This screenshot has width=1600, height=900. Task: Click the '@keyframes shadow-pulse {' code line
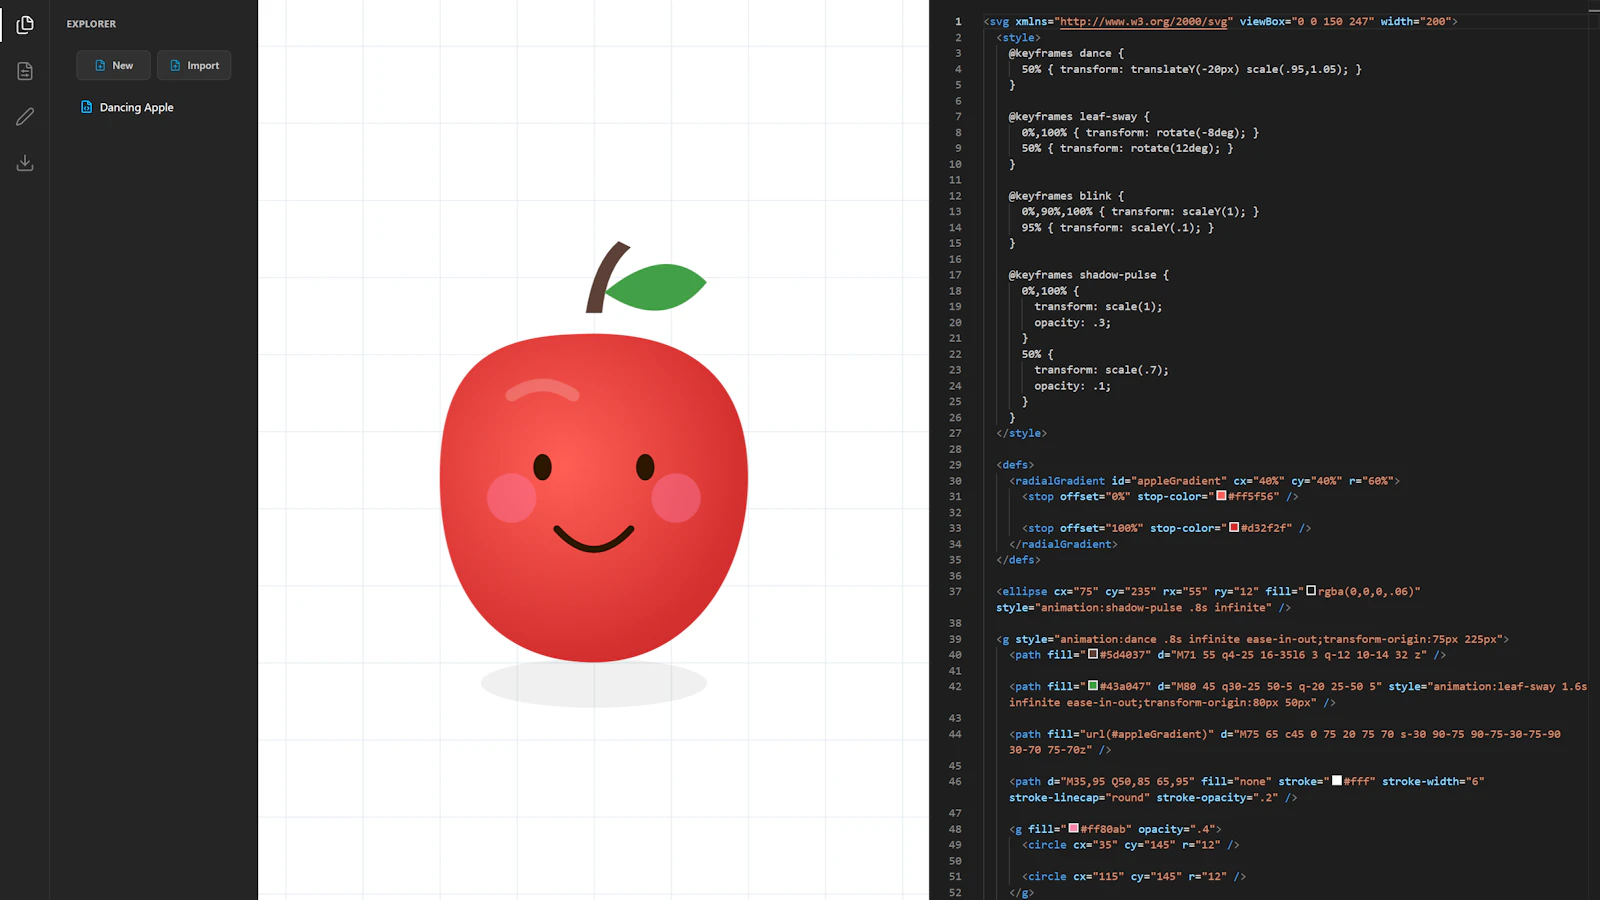[1089, 275]
